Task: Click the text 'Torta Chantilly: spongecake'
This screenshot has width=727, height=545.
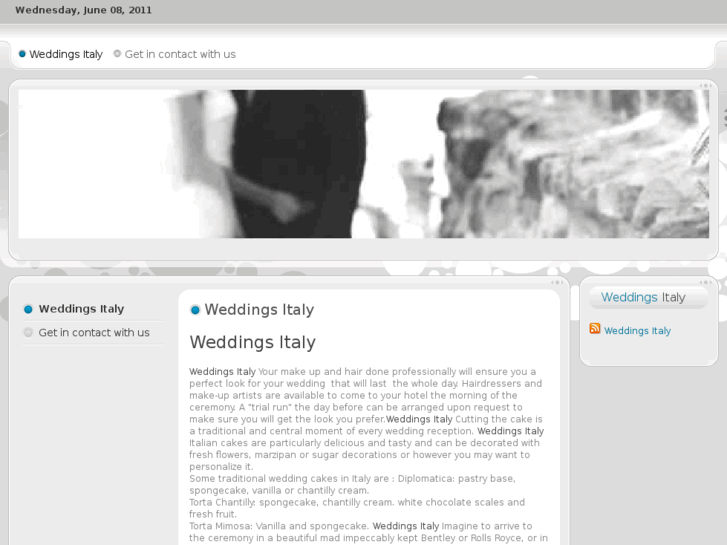Action: pyautogui.click(x=253, y=502)
